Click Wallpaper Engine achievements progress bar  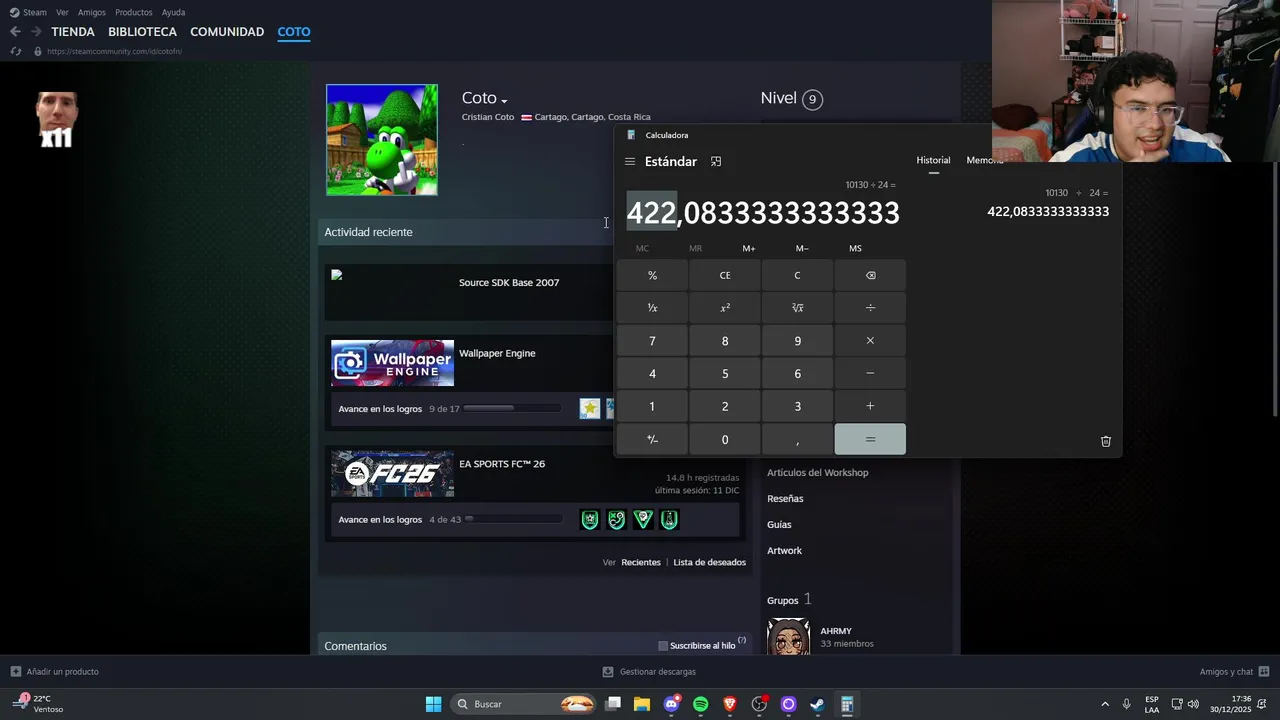click(513, 408)
